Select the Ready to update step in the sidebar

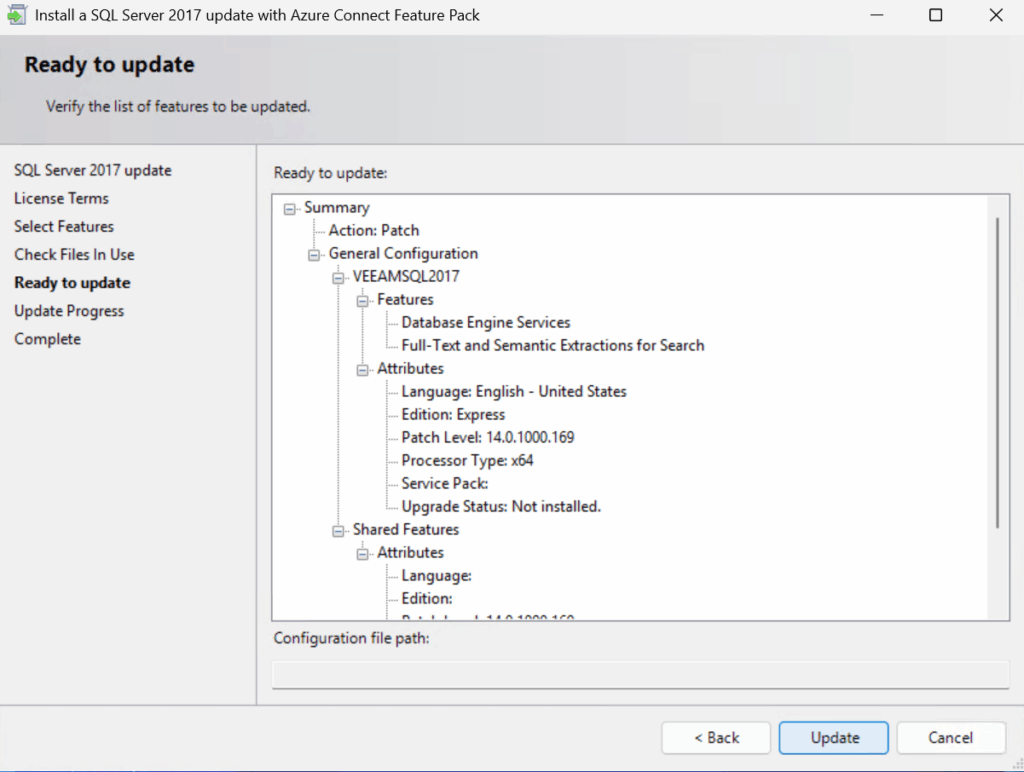(x=72, y=283)
